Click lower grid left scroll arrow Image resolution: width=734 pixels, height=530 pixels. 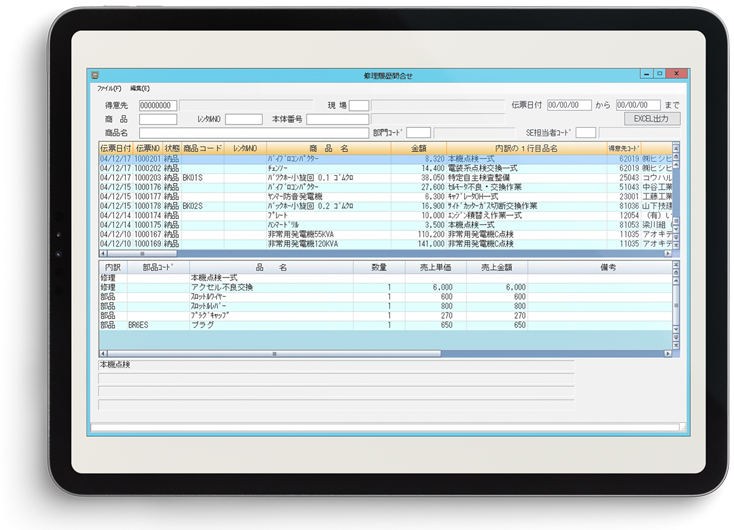click(x=103, y=353)
